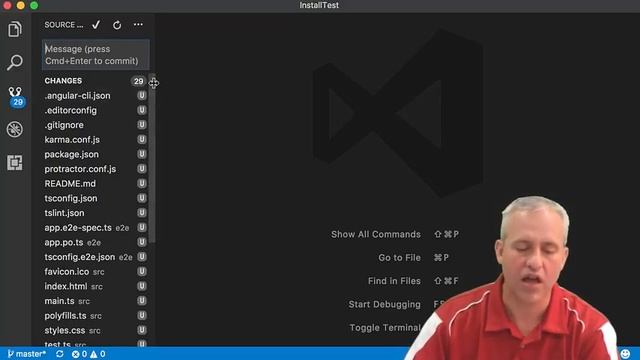Click the 29 changes count badge
Screen dimensions: 640x360
138,81
